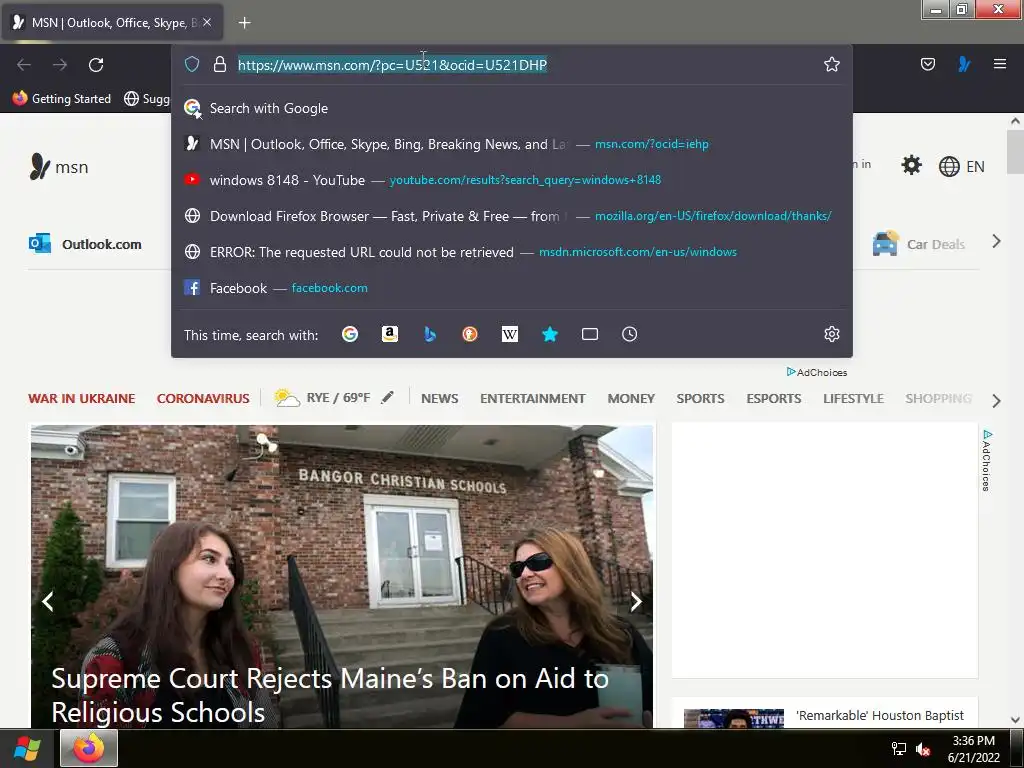
Task: Search bookmarks using the star shortcut
Action: click(x=550, y=334)
